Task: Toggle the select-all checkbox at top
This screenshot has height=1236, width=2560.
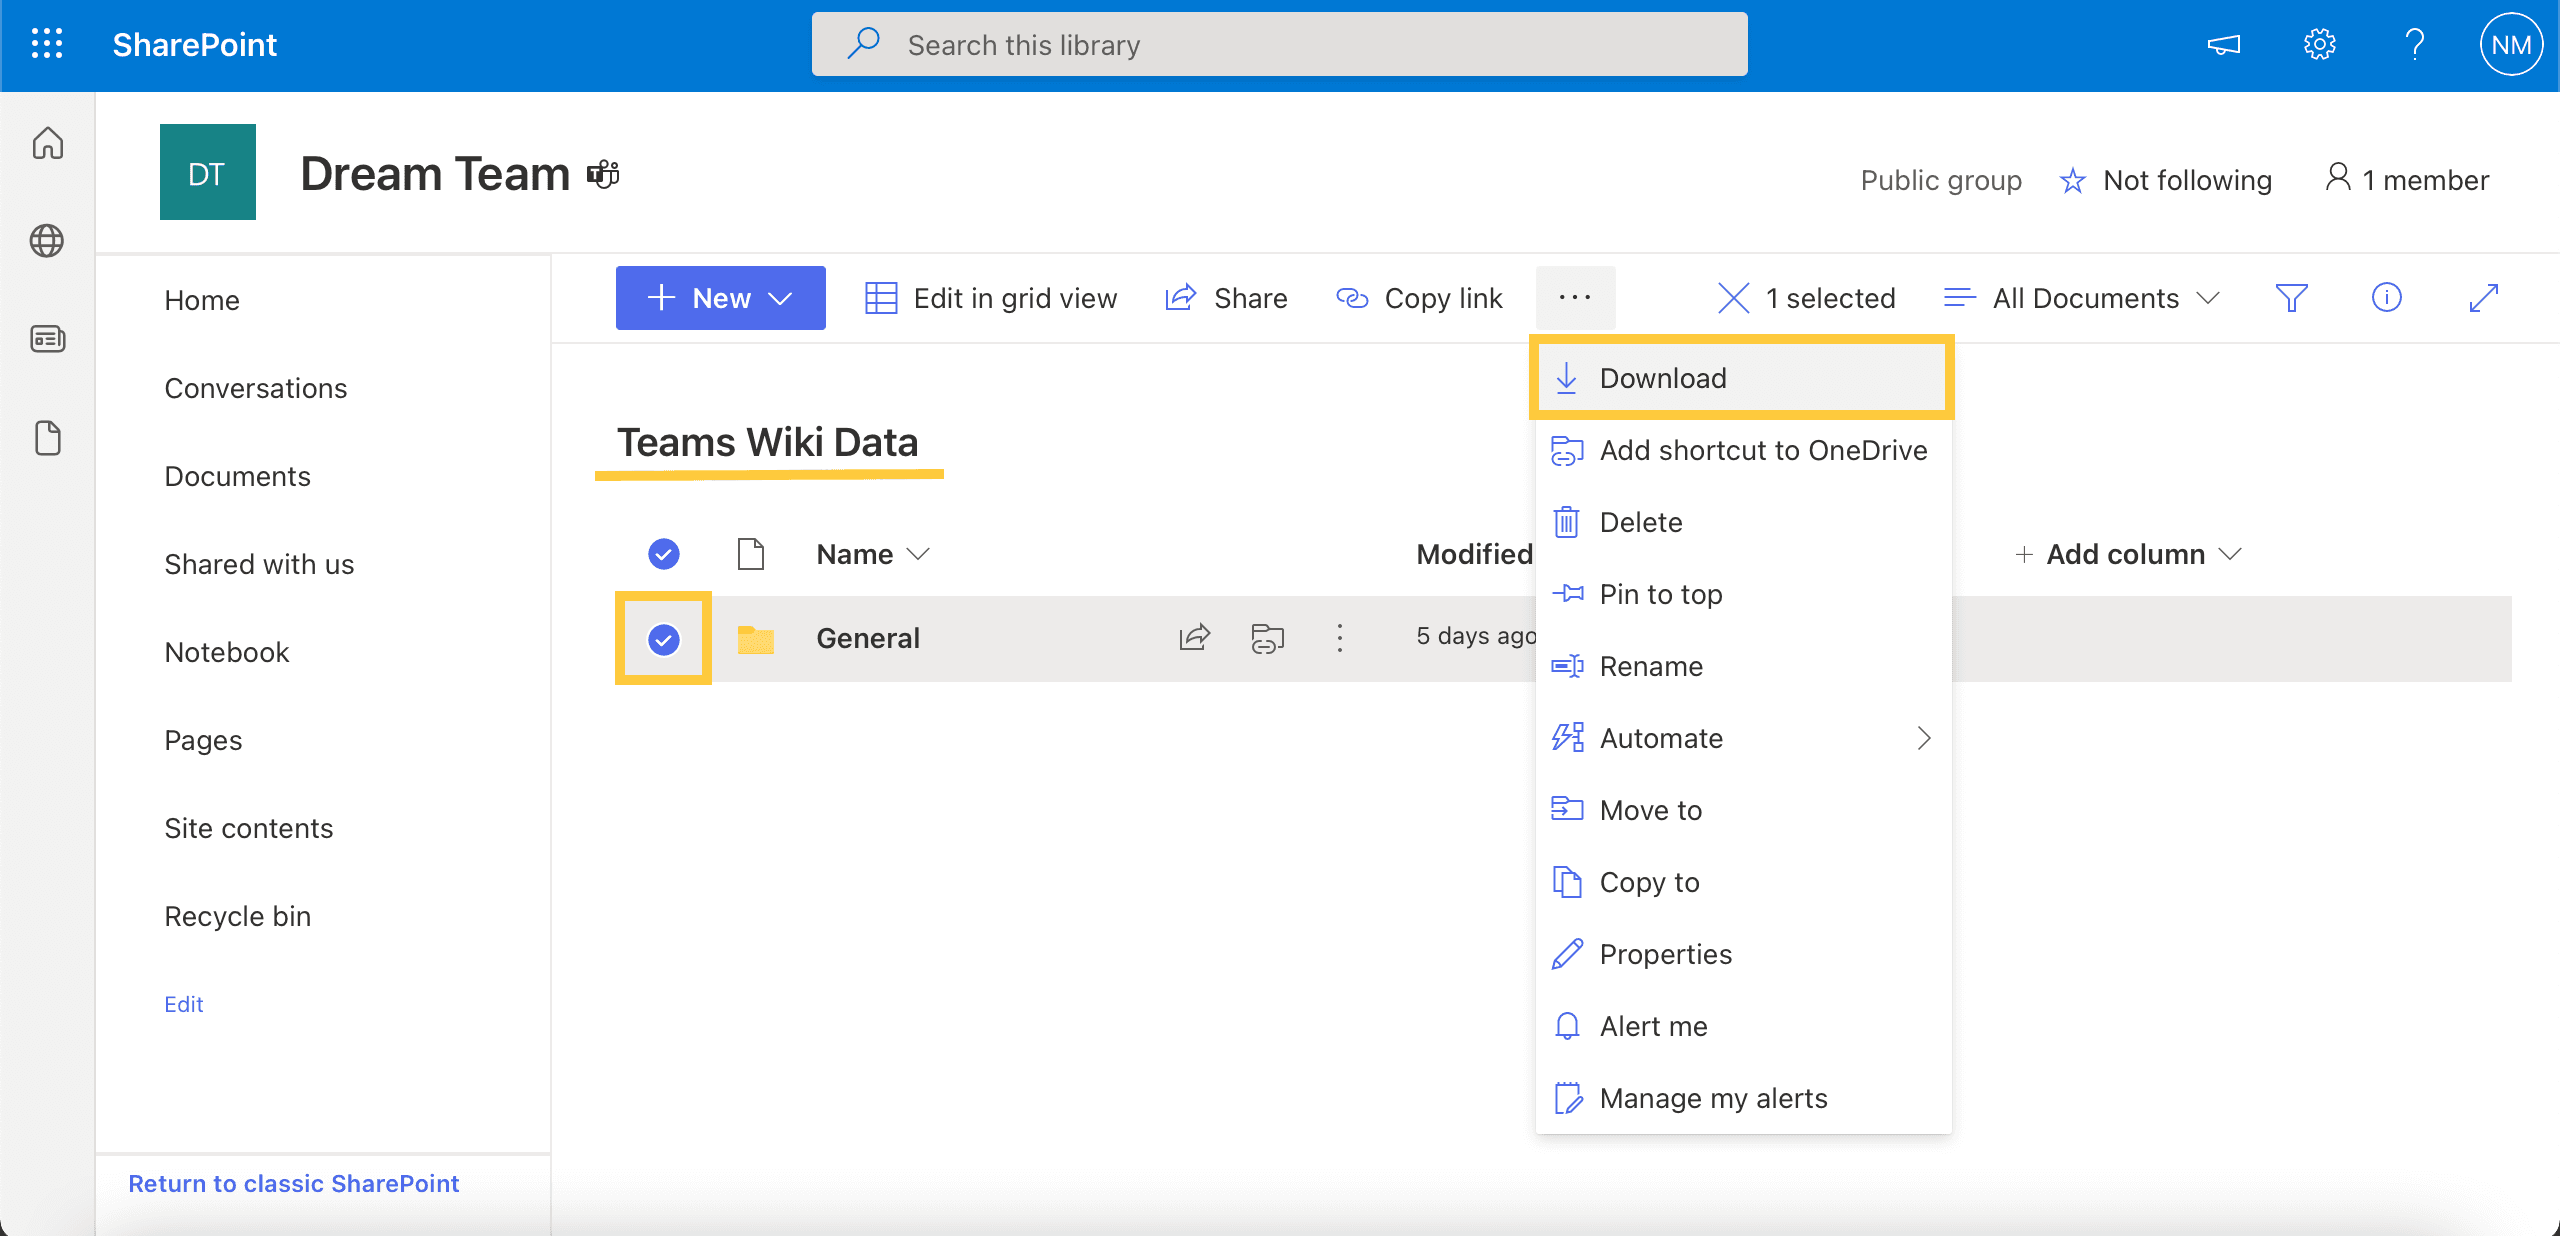Action: point(663,552)
